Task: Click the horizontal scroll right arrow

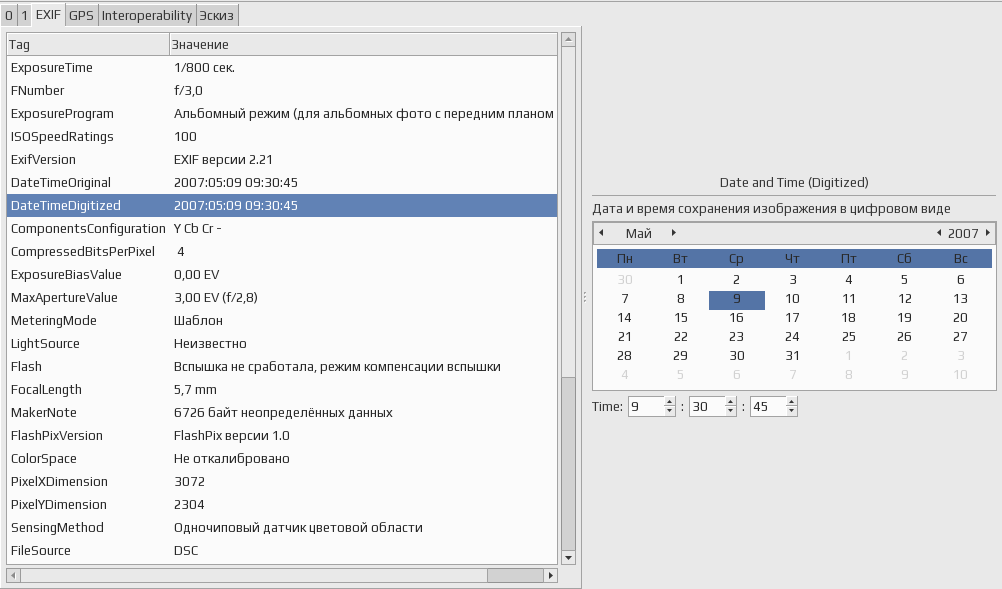Action: tap(551, 575)
